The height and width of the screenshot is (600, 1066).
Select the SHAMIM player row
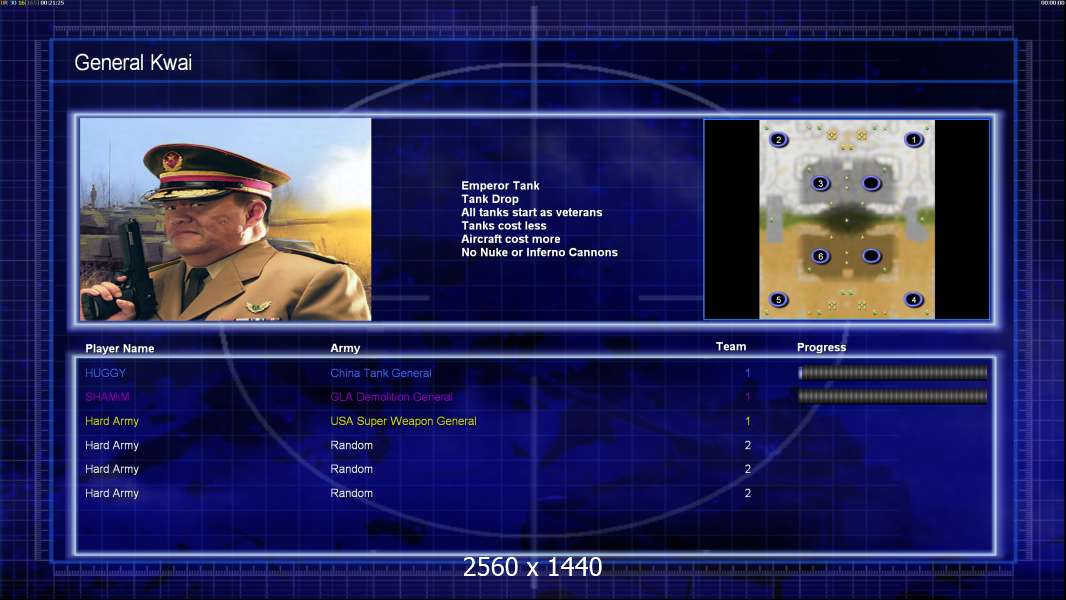tap(534, 397)
